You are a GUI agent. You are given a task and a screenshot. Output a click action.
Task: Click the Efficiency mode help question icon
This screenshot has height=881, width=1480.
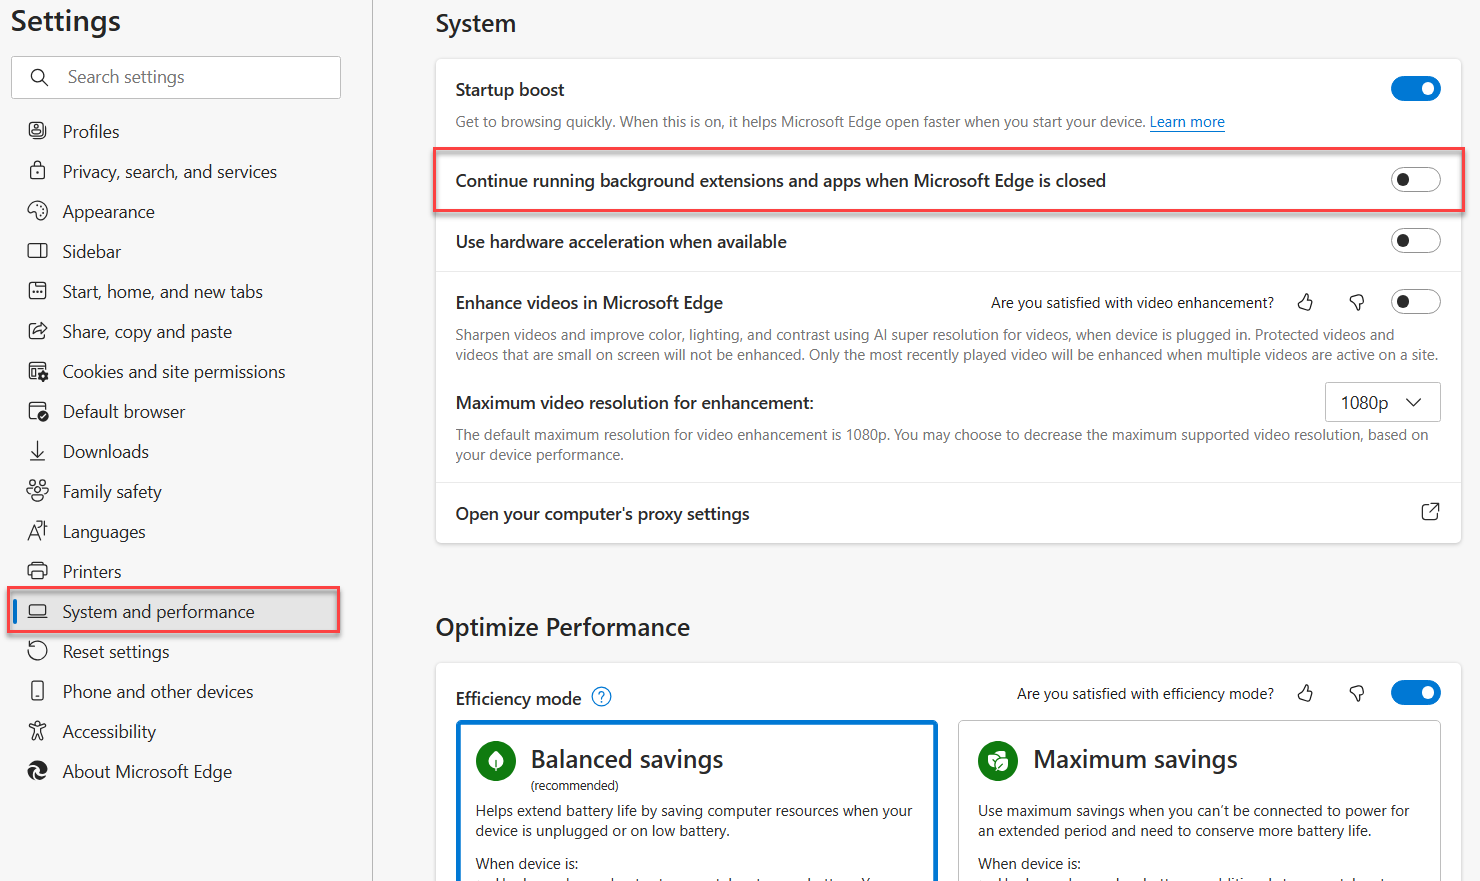pos(601,697)
